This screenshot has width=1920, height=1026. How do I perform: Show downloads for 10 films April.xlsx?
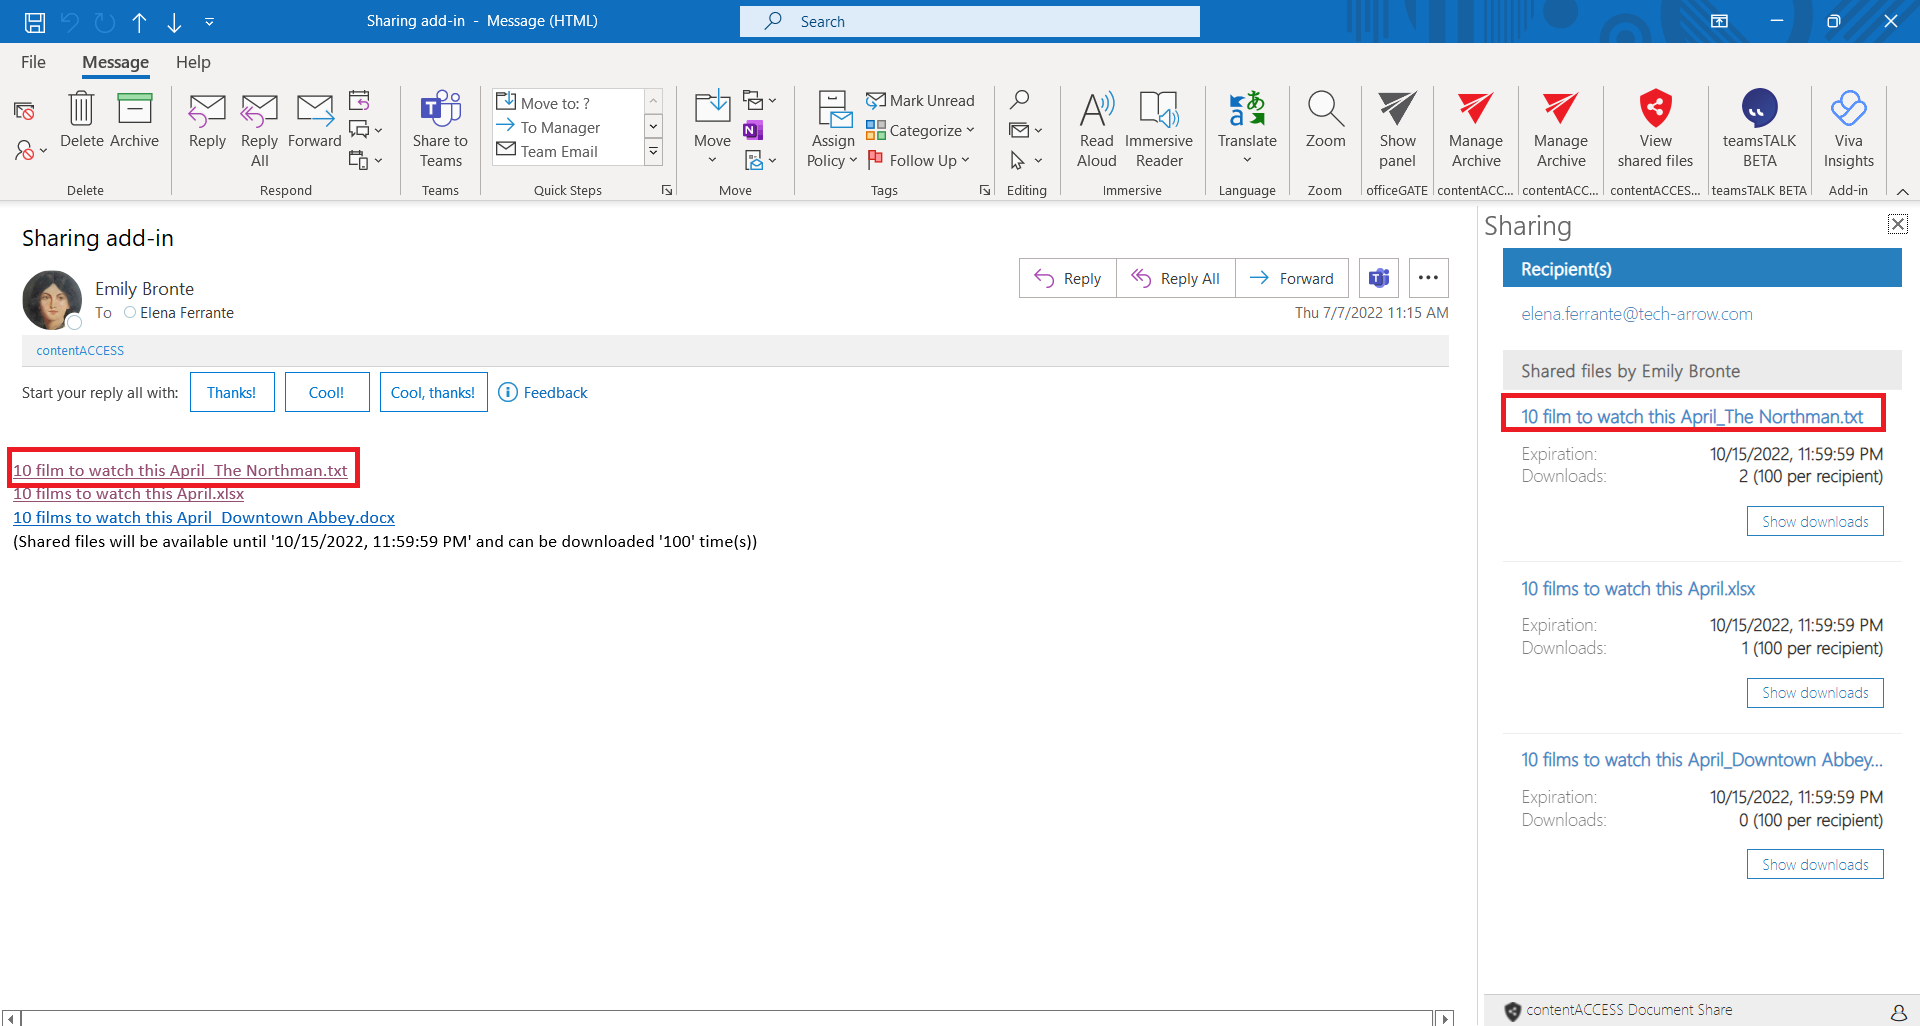point(1814,693)
